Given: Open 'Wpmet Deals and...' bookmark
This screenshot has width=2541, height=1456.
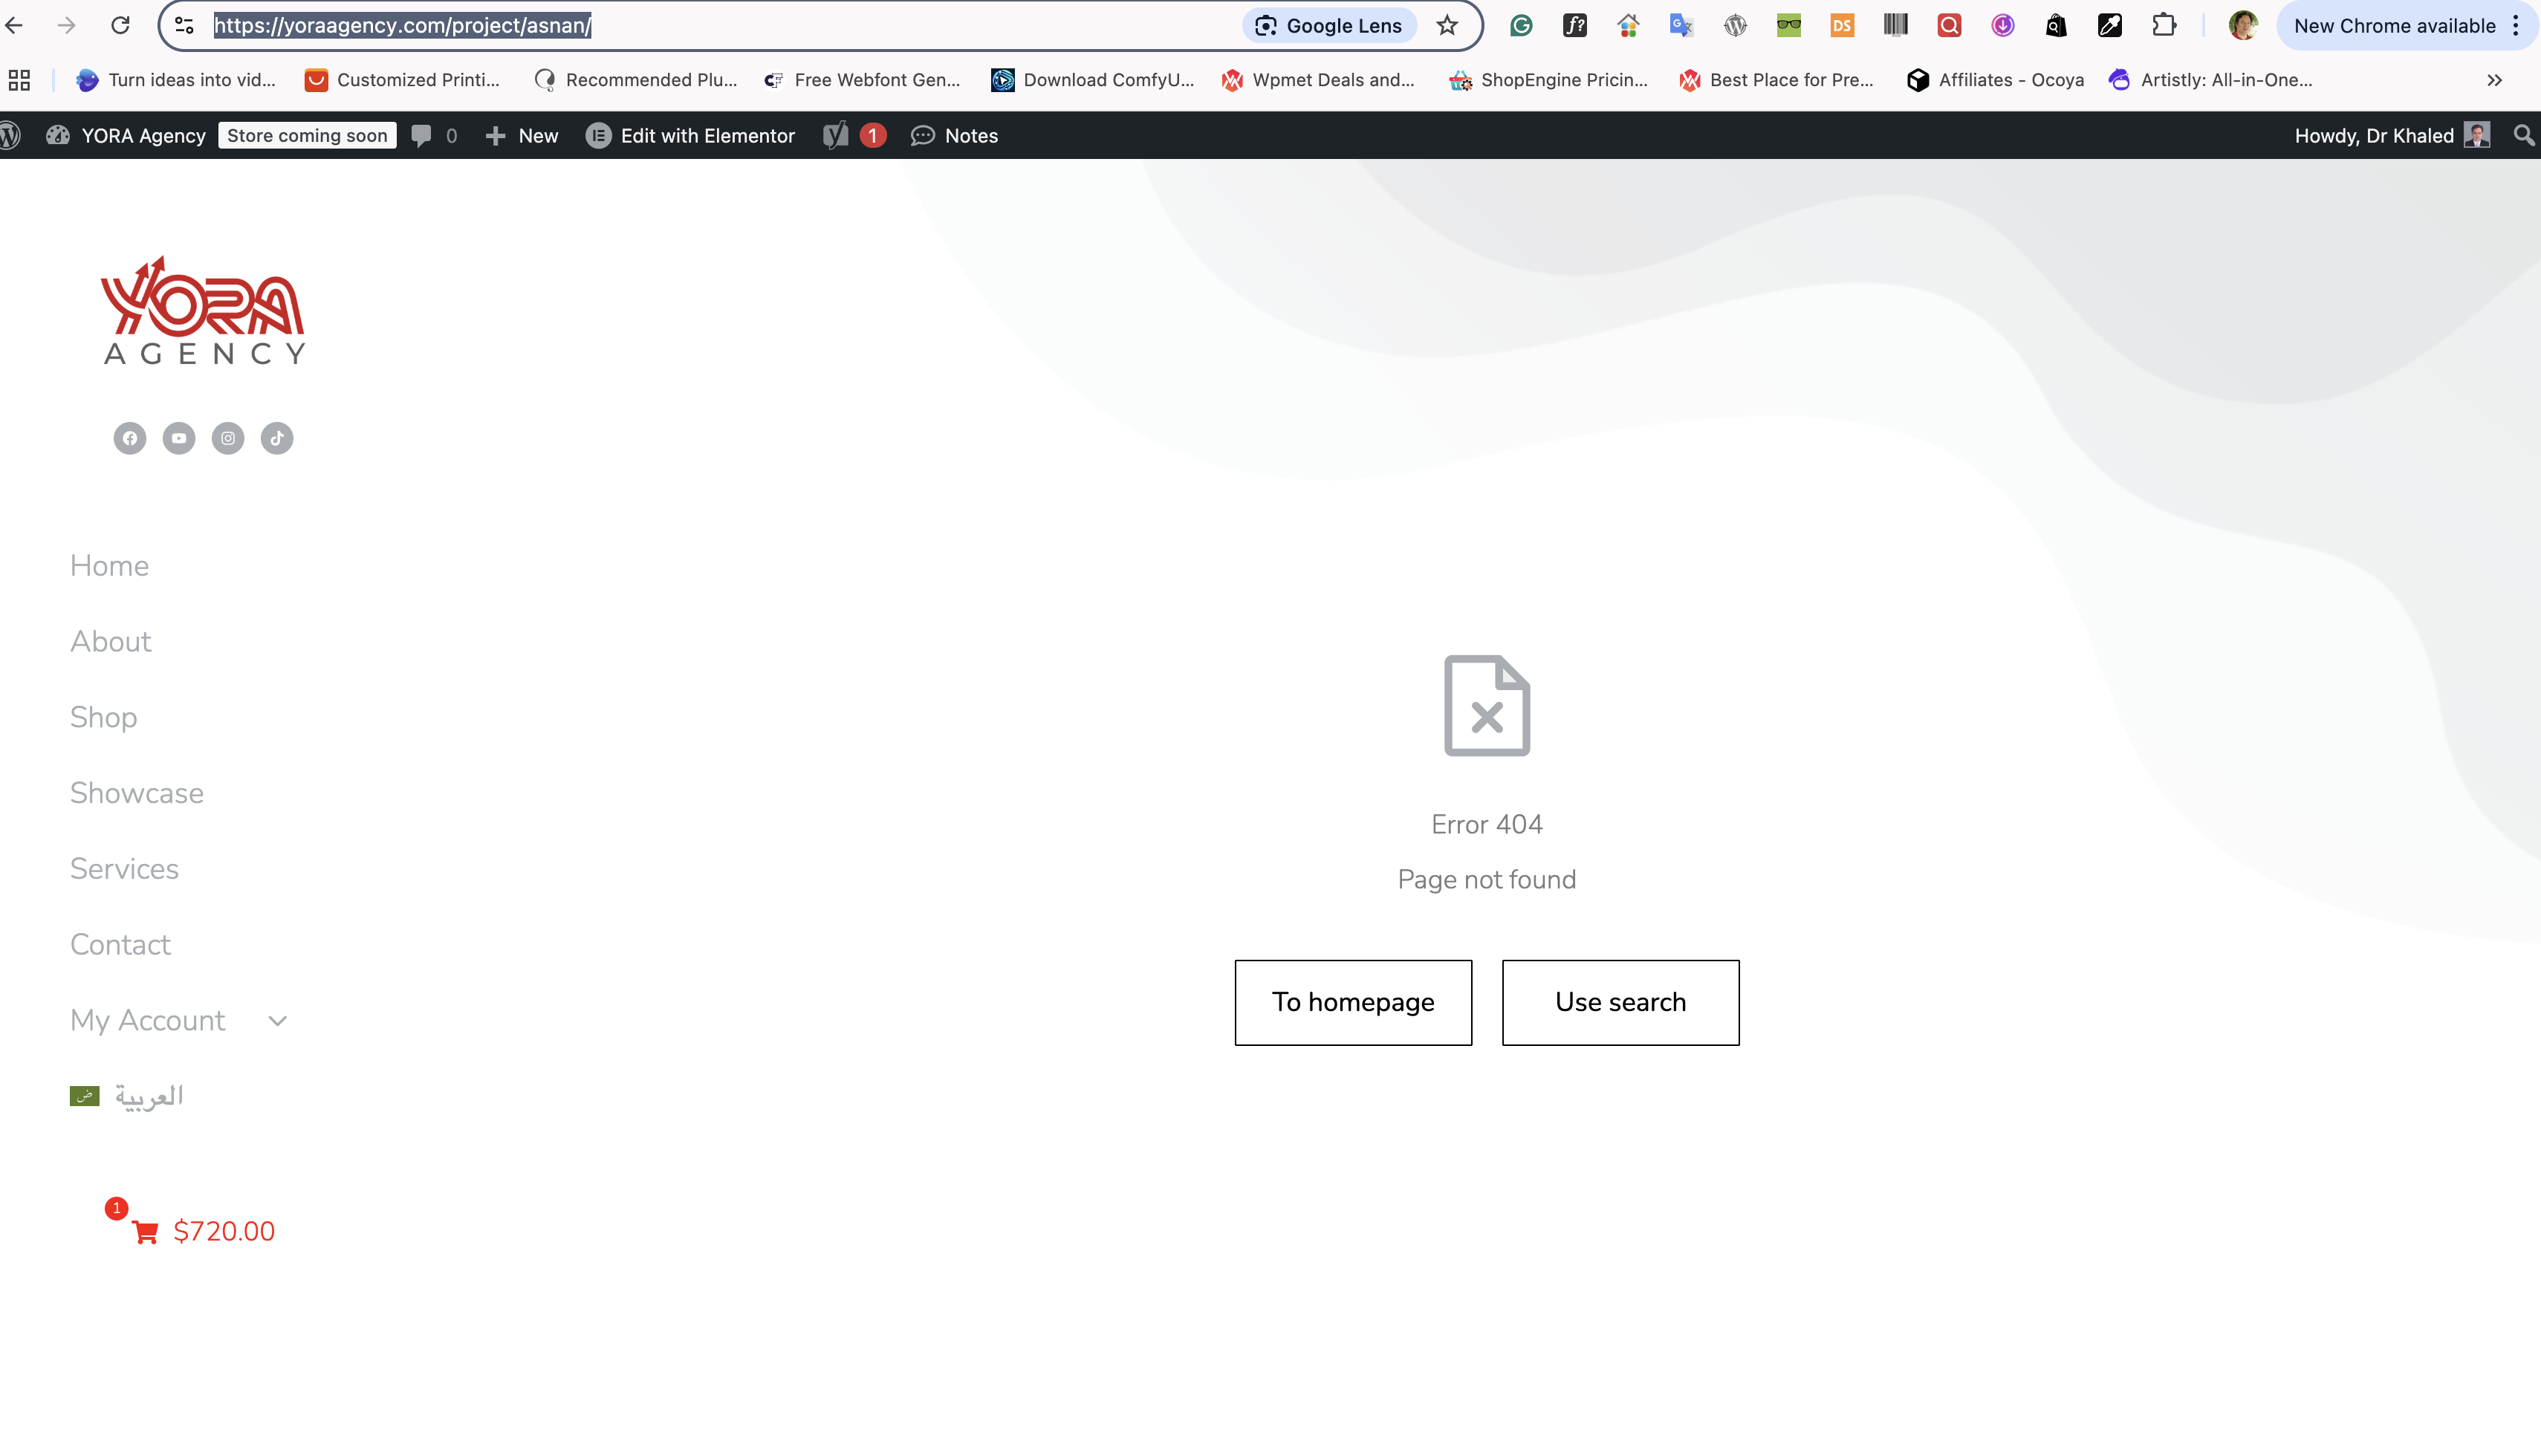Looking at the screenshot, I should 1318,80.
